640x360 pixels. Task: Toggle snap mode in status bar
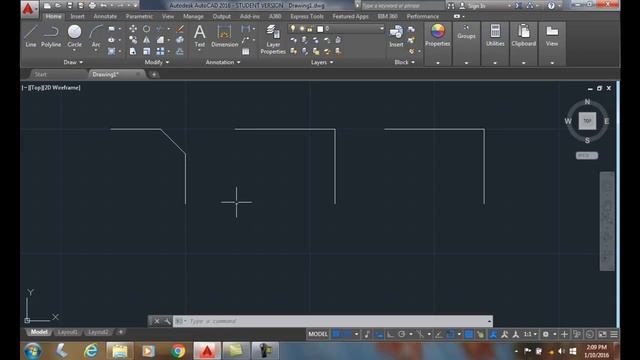point(347,334)
